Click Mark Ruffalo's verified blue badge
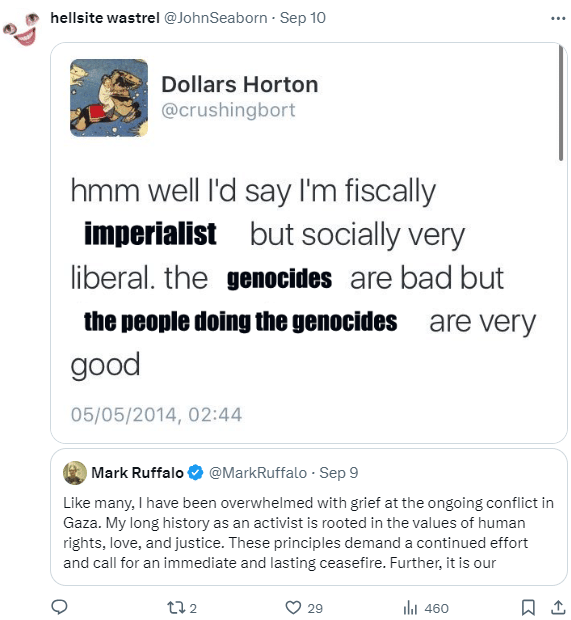The image size is (571, 620). 195,473
